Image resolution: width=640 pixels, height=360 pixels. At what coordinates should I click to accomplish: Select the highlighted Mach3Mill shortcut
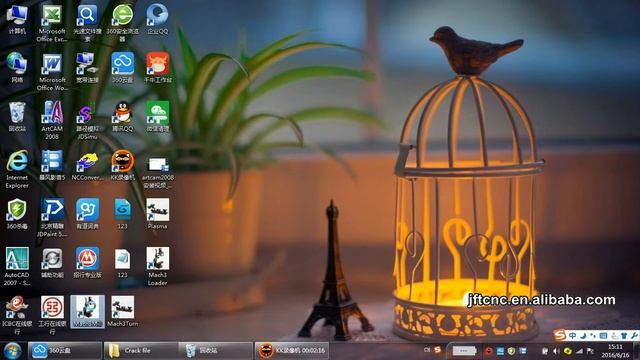click(87, 311)
